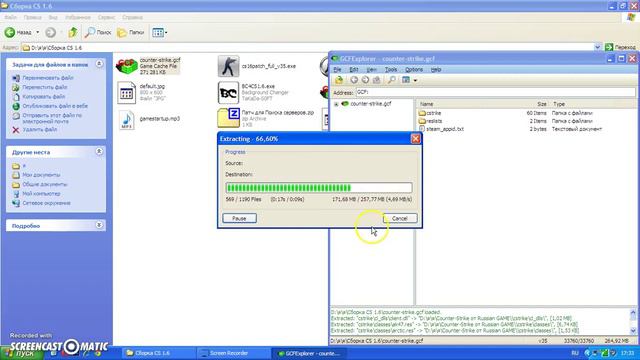Click GCFExplorer search magnifier icon

[391, 80]
